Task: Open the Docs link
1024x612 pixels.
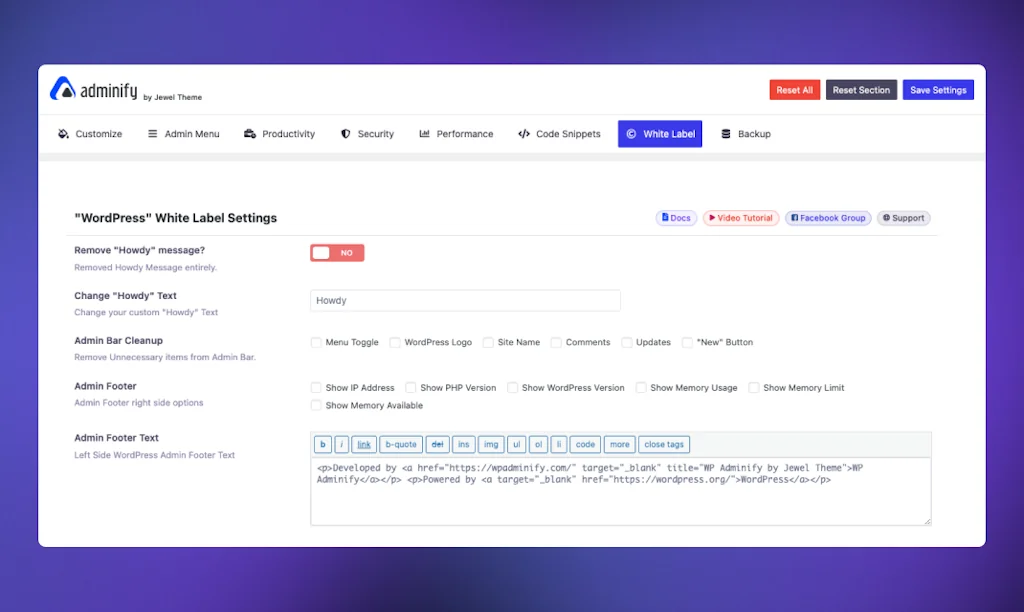Action: pos(676,217)
